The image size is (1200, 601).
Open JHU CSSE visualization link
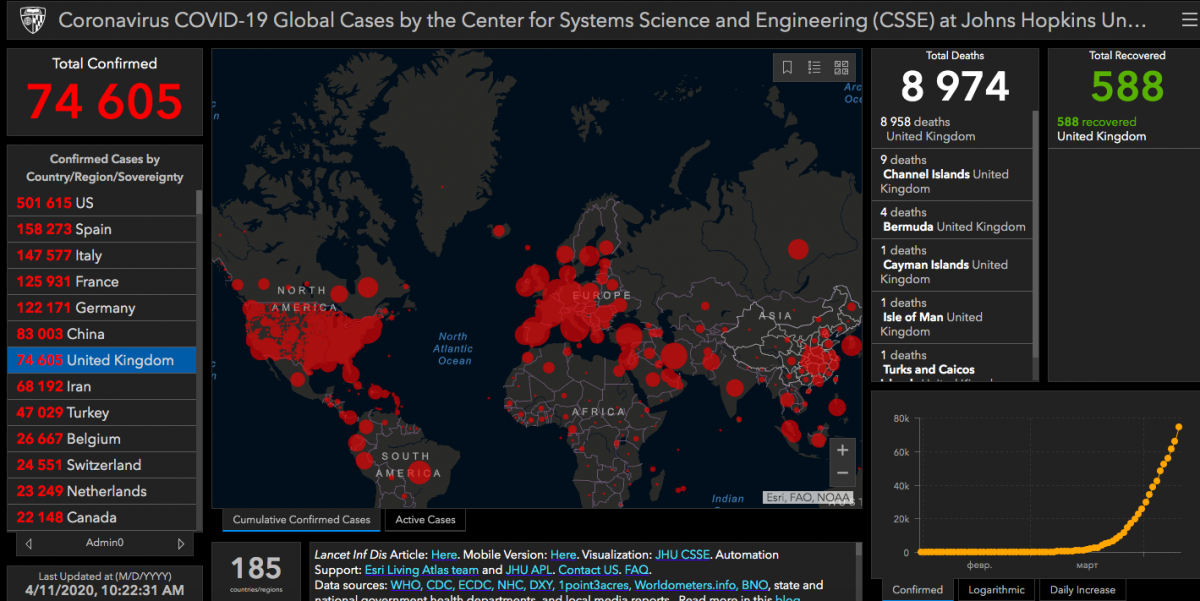pyautogui.click(x=682, y=554)
